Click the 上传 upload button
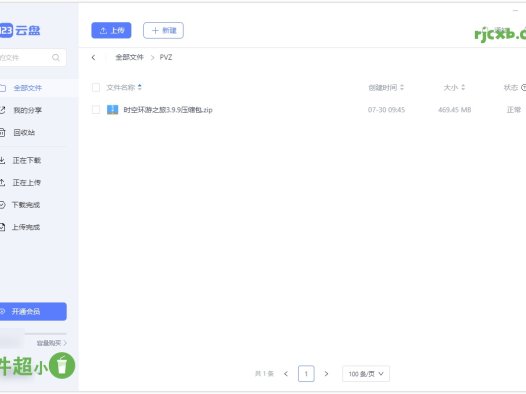The width and height of the screenshot is (526, 394). pos(111,31)
